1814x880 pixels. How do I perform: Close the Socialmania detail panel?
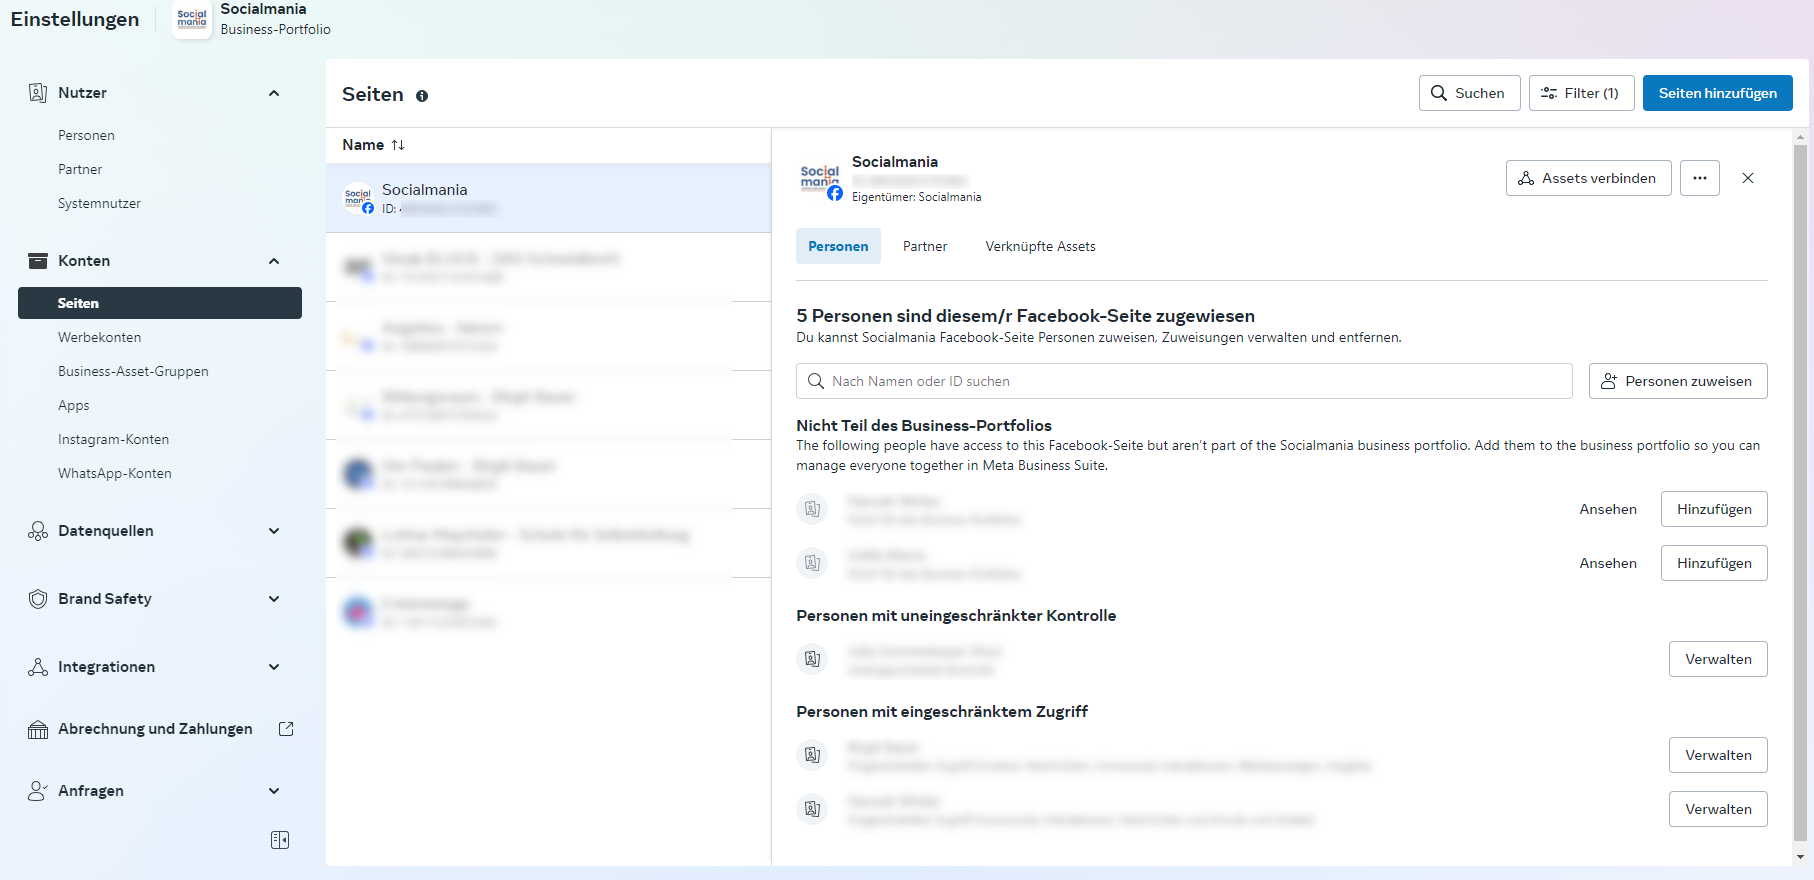tap(1747, 178)
